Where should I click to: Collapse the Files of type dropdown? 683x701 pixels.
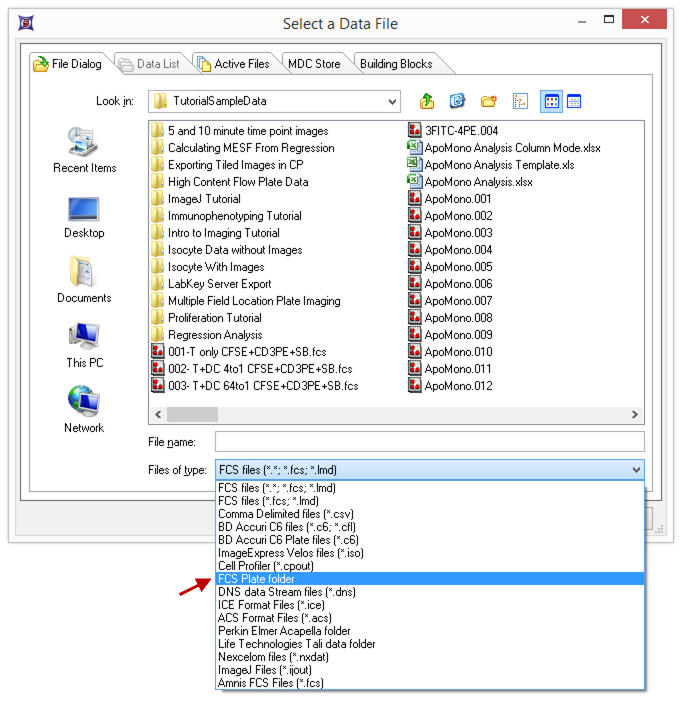(x=636, y=470)
